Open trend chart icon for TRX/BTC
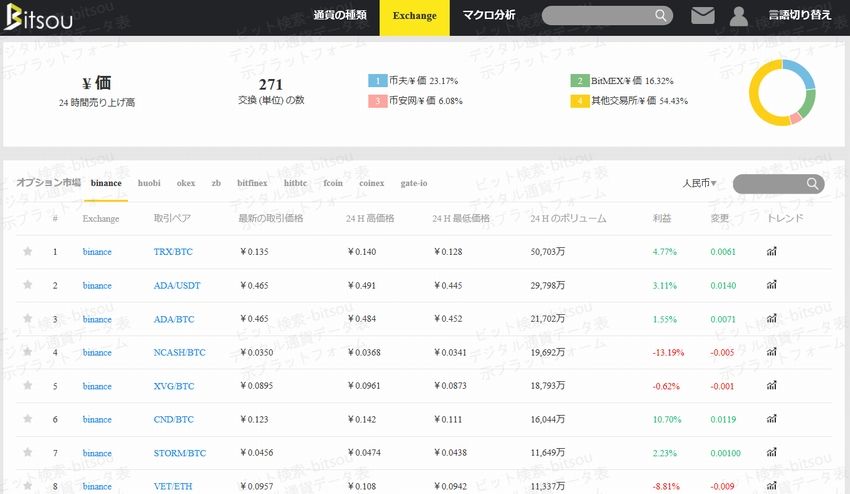 [x=771, y=251]
